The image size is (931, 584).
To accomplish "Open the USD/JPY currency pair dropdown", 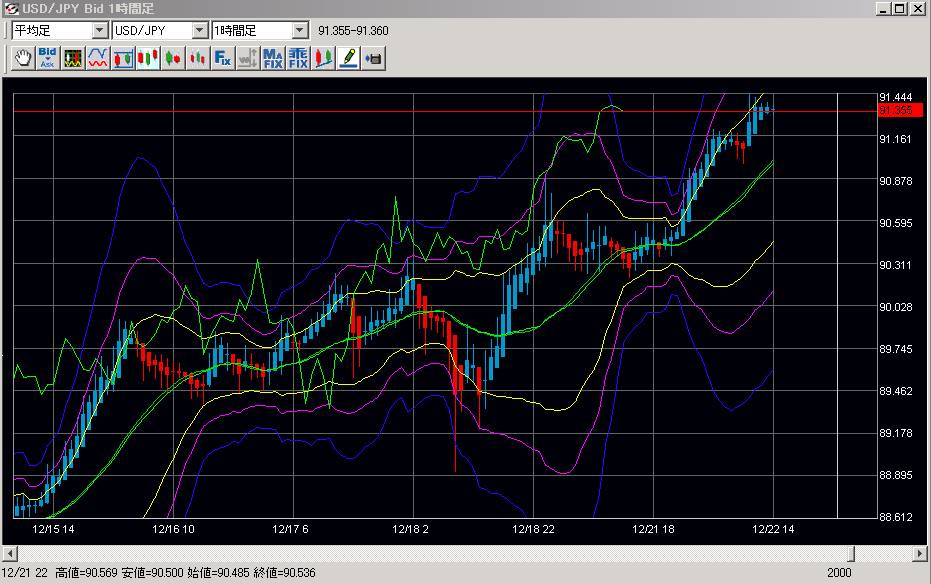I will pyautogui.click(x=200, y=30).
